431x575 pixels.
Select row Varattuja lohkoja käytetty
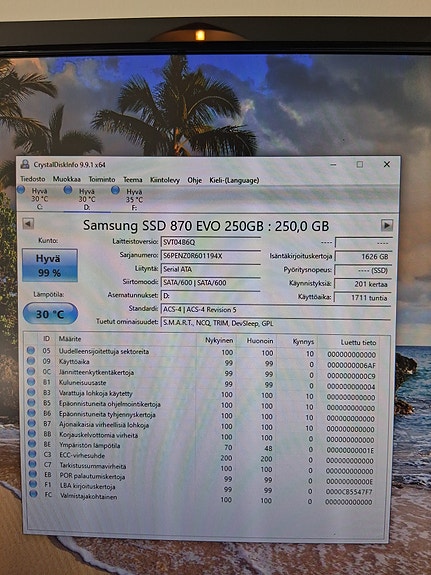pos(202,395)
